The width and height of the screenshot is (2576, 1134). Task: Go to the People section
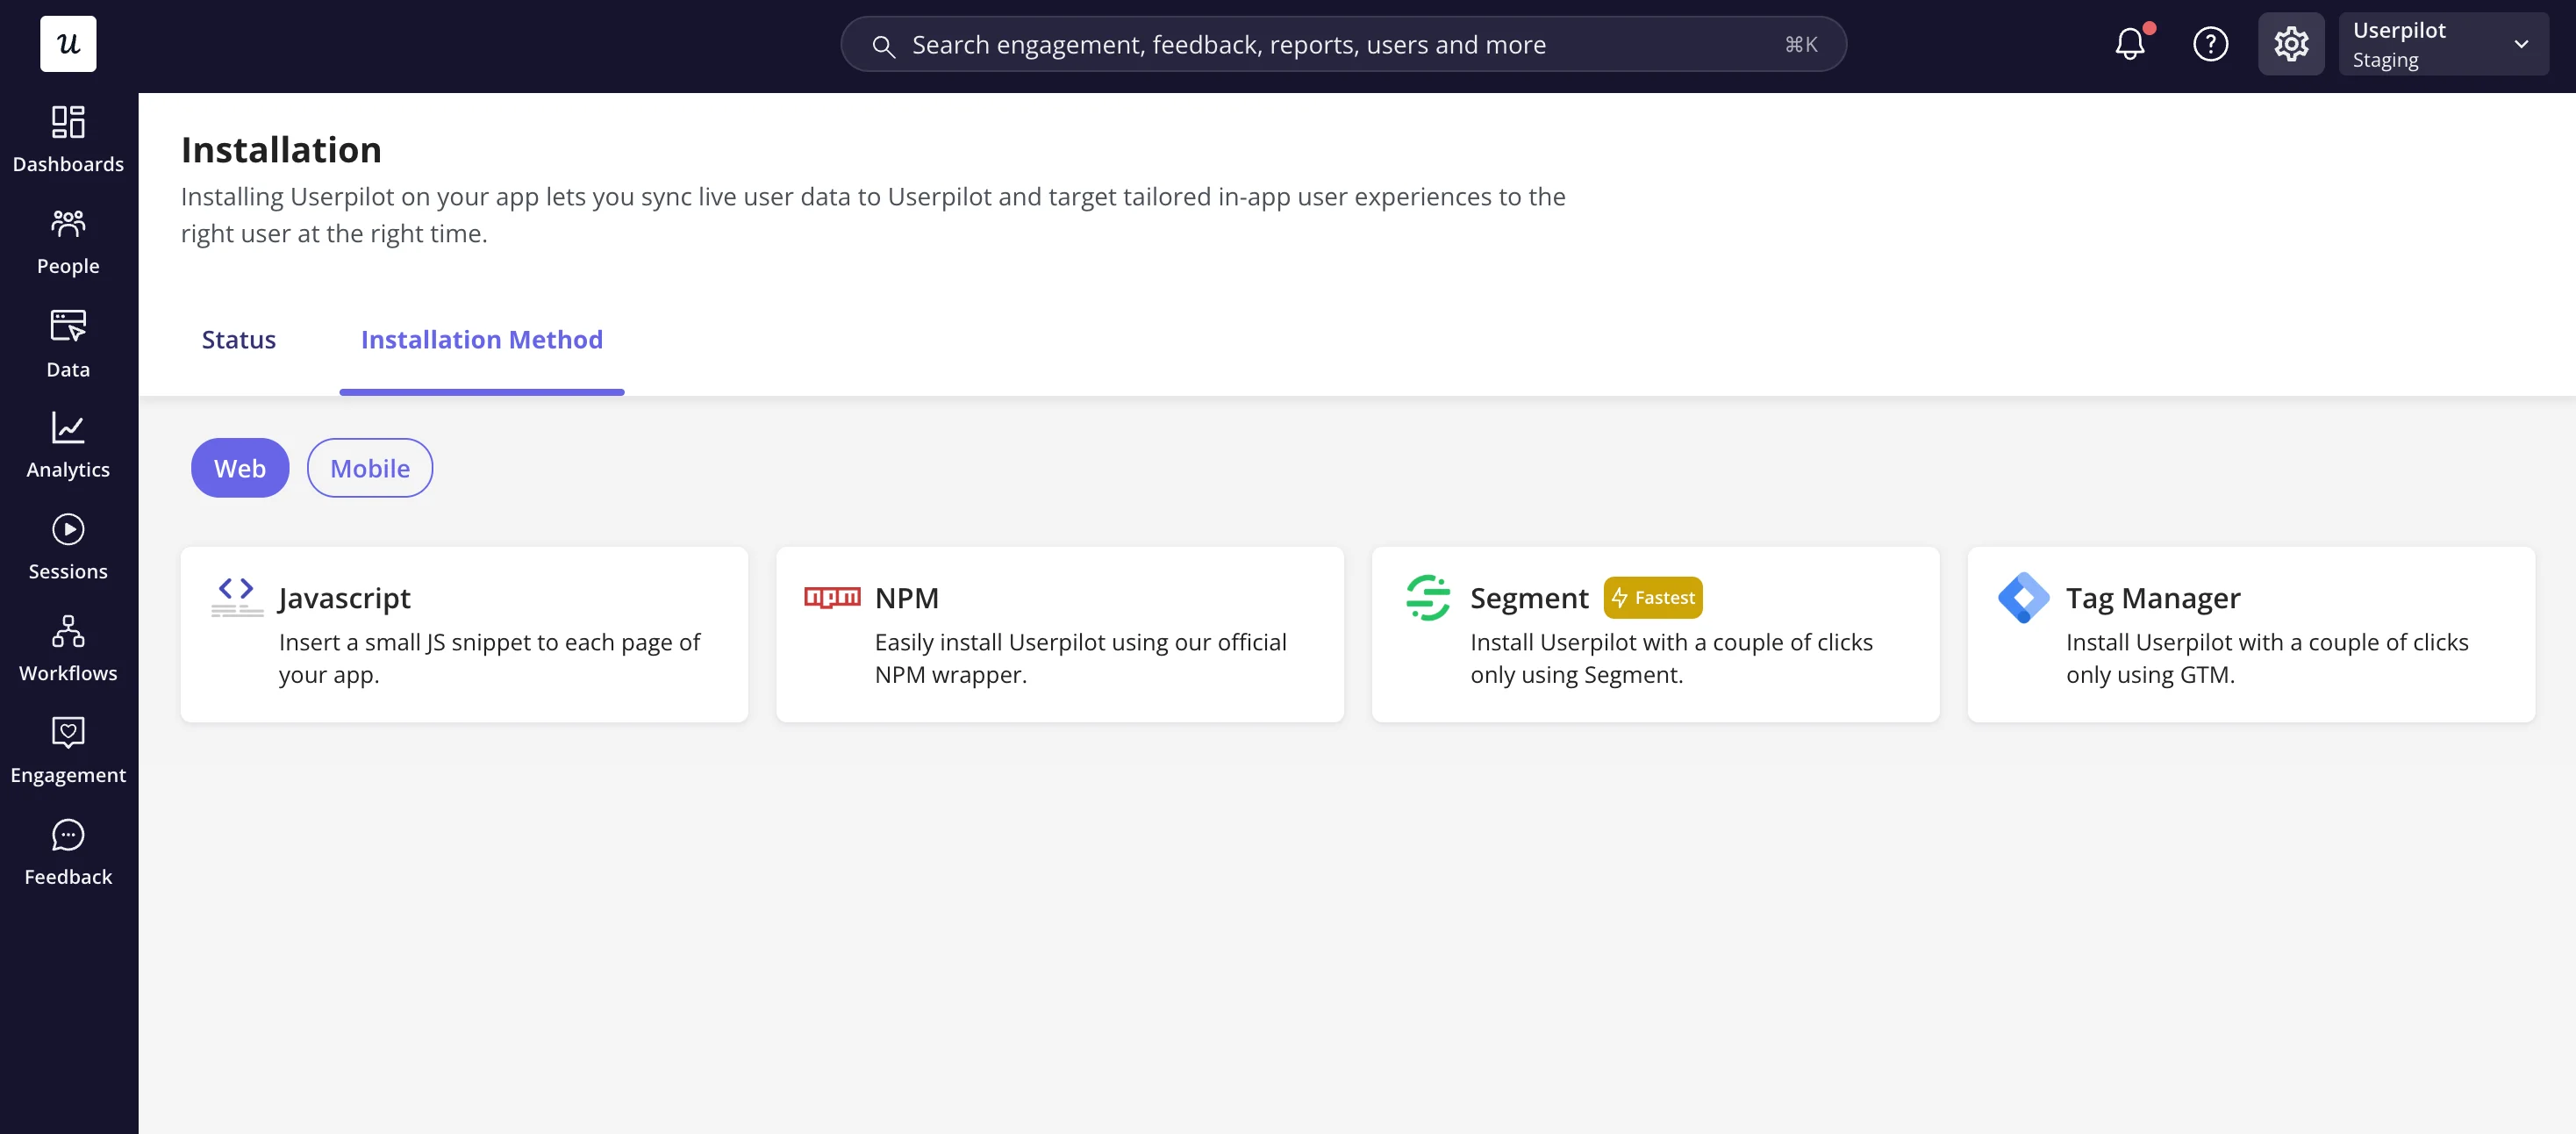point(68,242)
